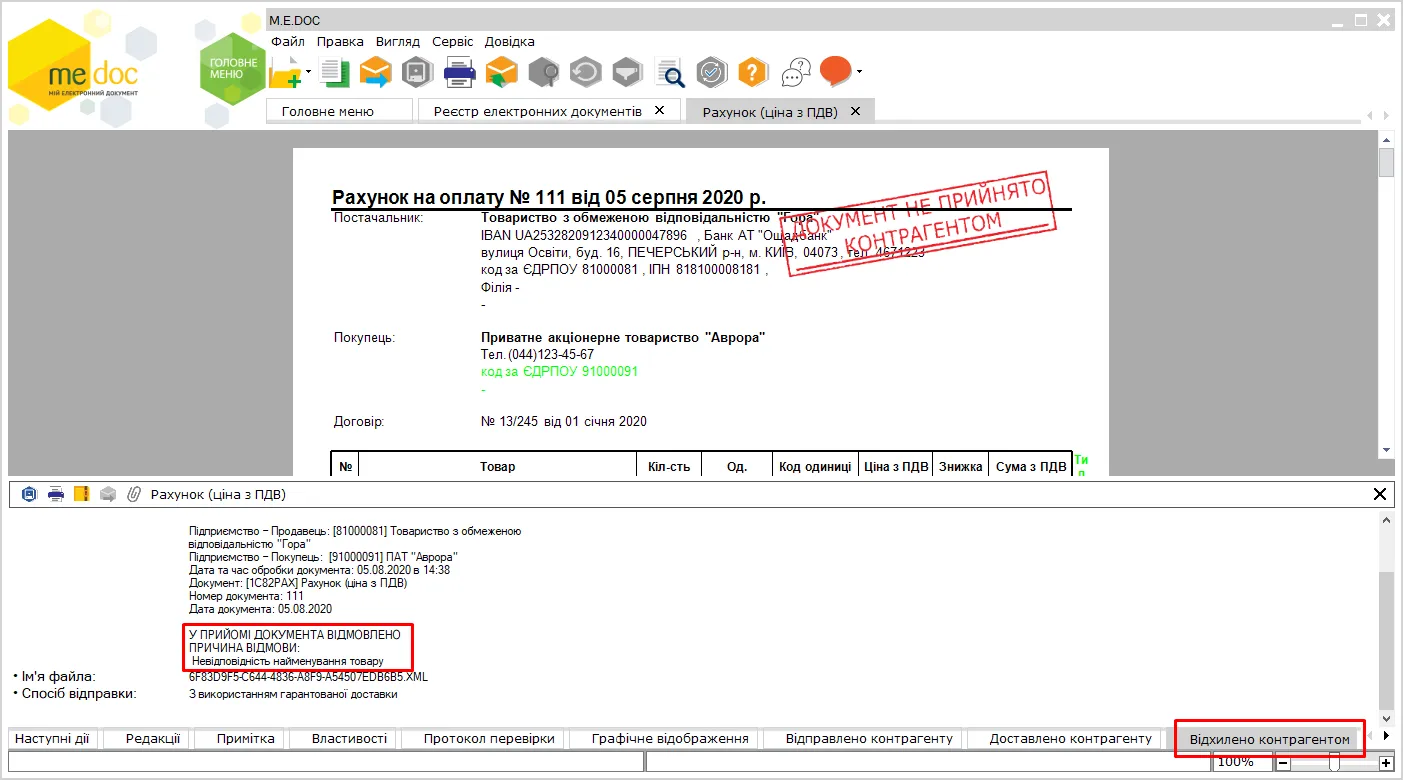Switch to Головне меню tab

tap(339, 111)
